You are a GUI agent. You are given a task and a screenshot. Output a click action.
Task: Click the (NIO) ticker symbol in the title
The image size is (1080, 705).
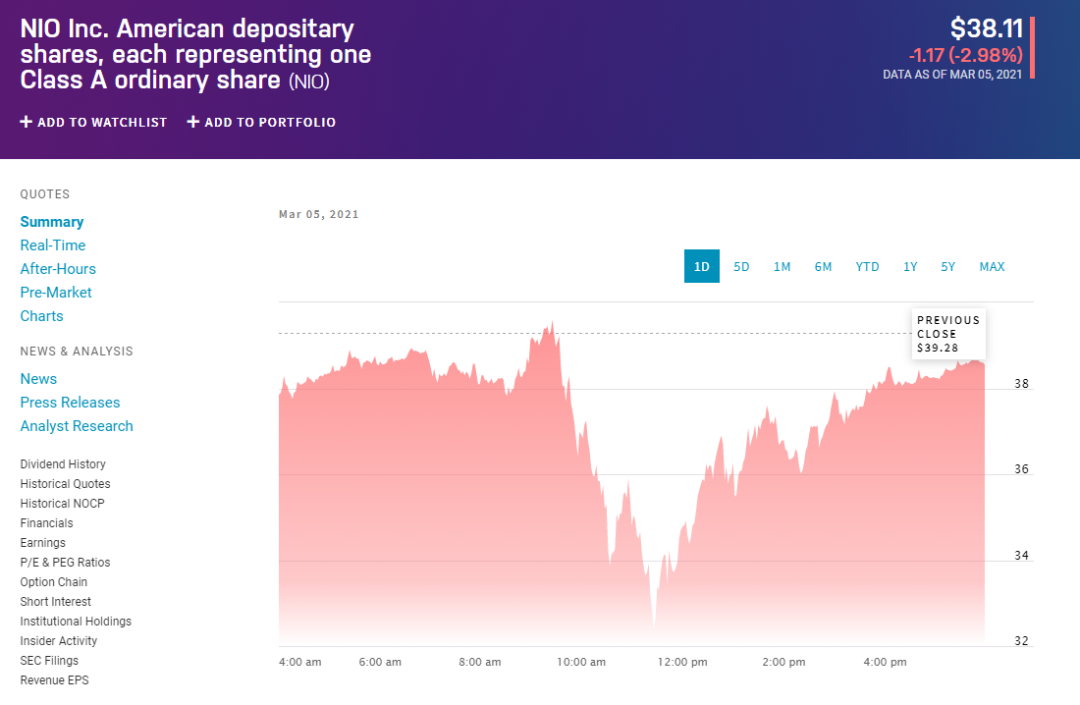pos(309,81)
